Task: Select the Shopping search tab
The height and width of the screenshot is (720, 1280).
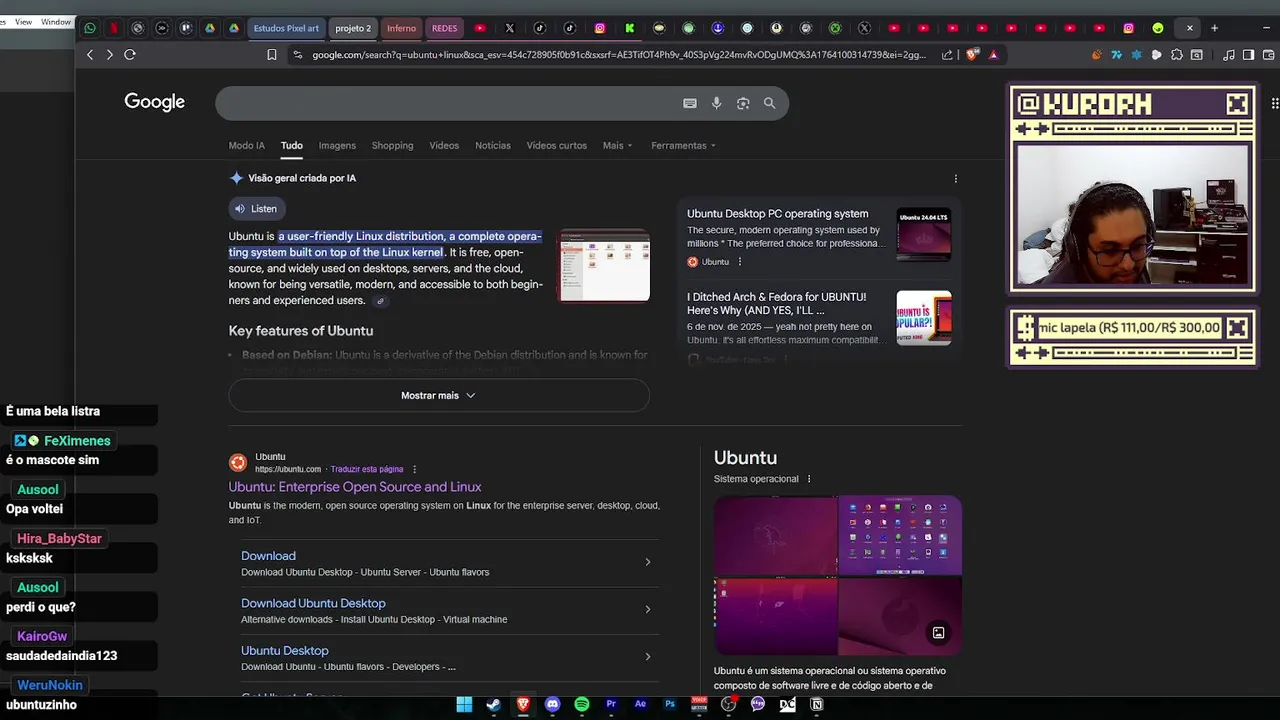Action: click(392, 146)
